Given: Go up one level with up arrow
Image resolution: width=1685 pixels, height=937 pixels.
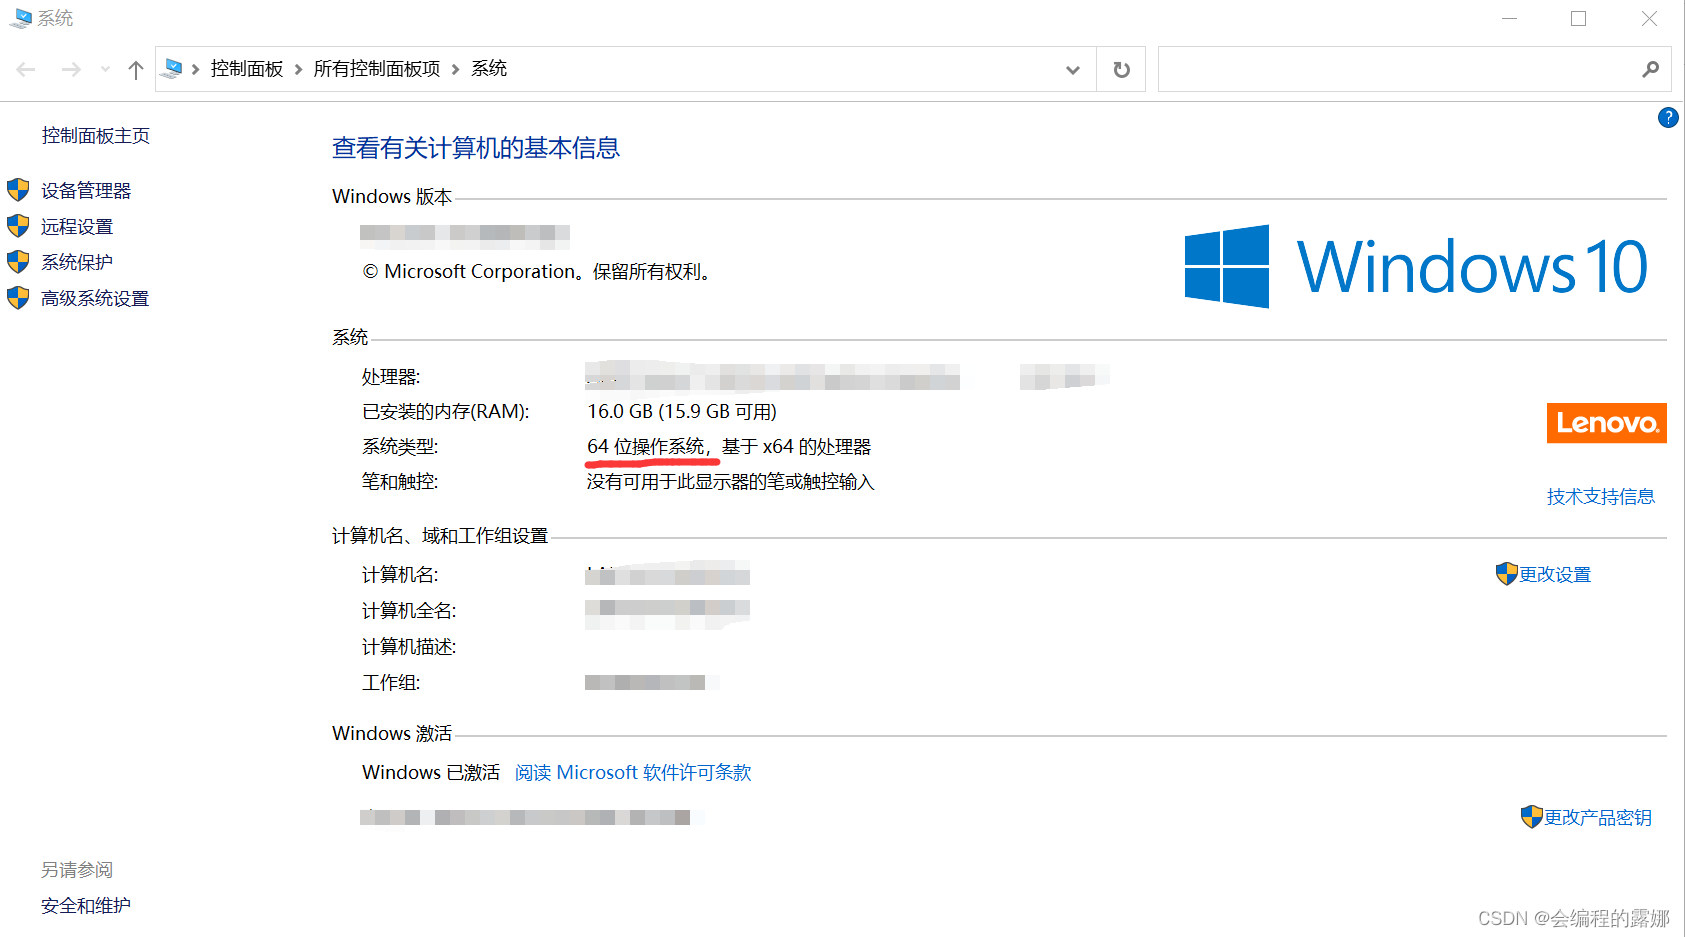Looking at the screenshot, I should click(136, 69).
